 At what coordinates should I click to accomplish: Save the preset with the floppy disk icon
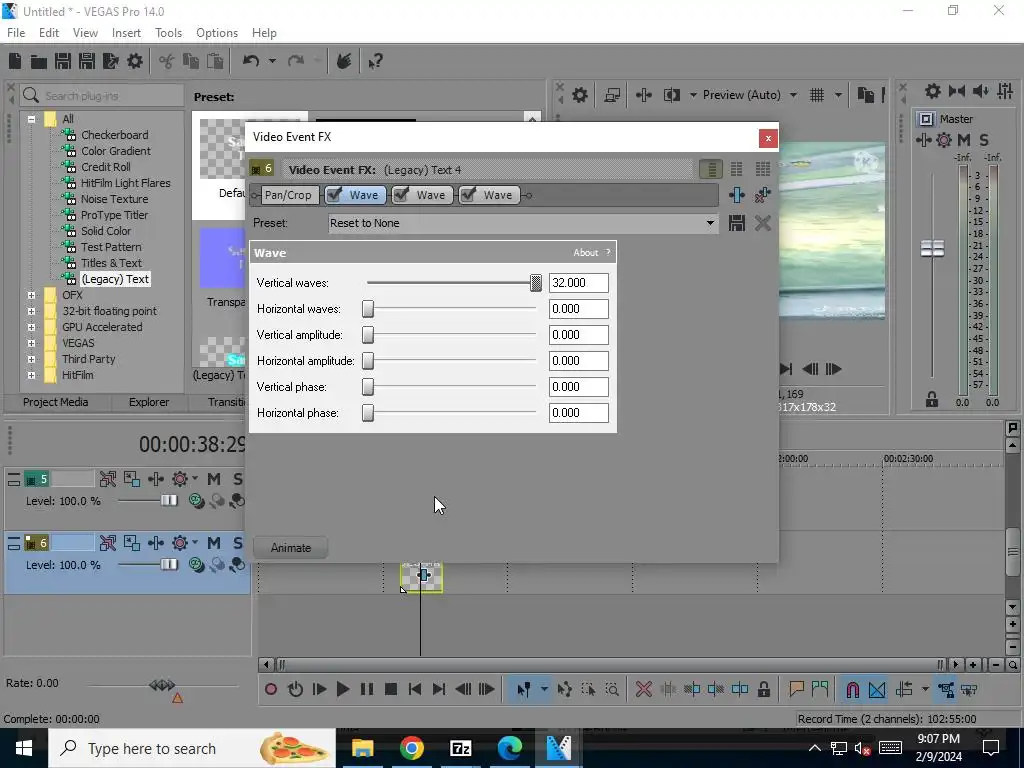click(x=737, y=223)
